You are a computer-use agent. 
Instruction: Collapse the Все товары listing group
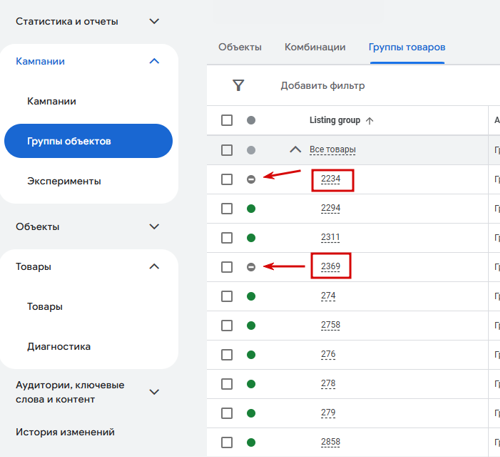295,150
